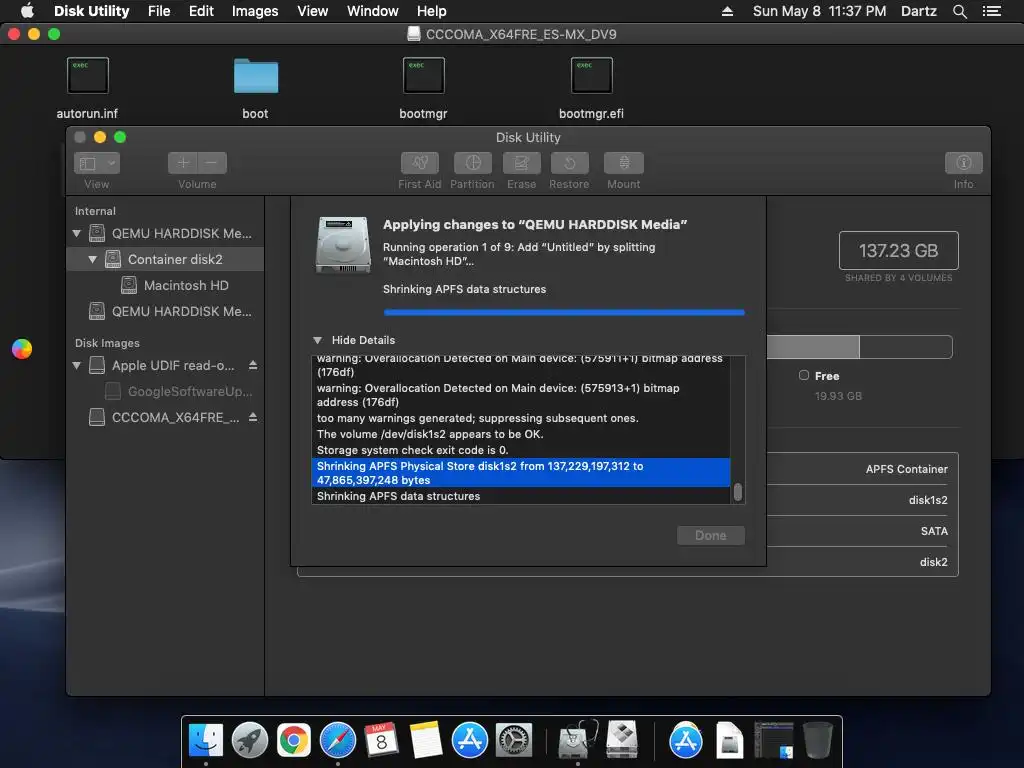Click 'Shrinking APFS data structures' status text

464,289
